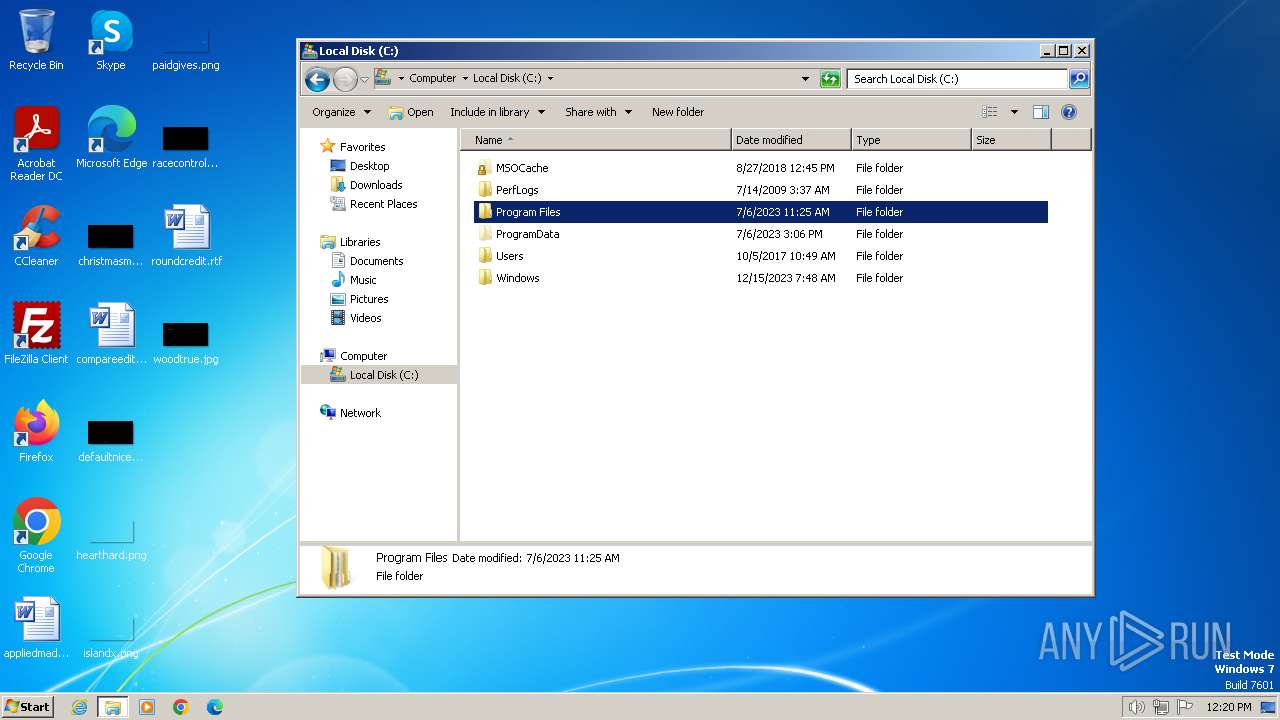Open Desktop in the Favorites list
The image size is (1280, 720).
pos(369,166)
